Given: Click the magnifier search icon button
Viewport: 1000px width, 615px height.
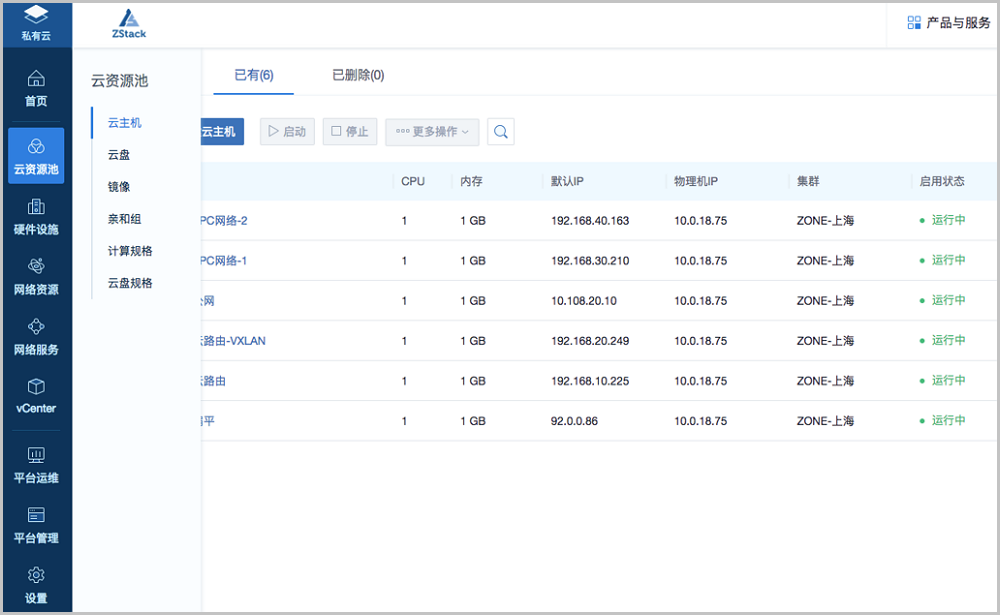Looking at the screenshot, I should click(x=500, y=131).
